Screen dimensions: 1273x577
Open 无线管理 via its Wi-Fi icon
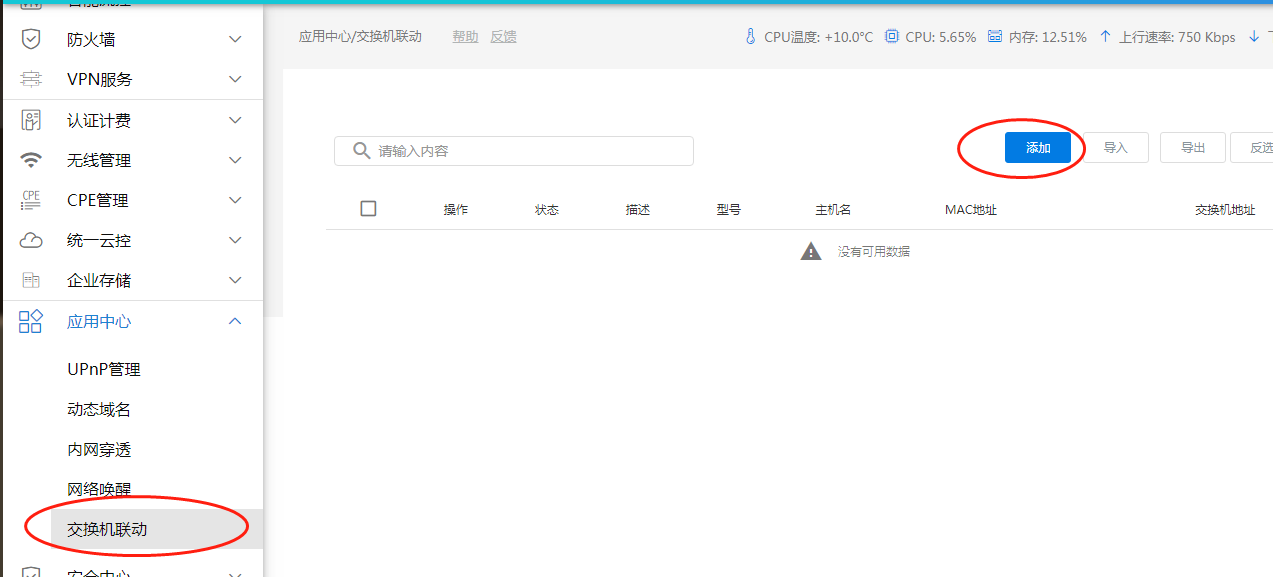30,159
